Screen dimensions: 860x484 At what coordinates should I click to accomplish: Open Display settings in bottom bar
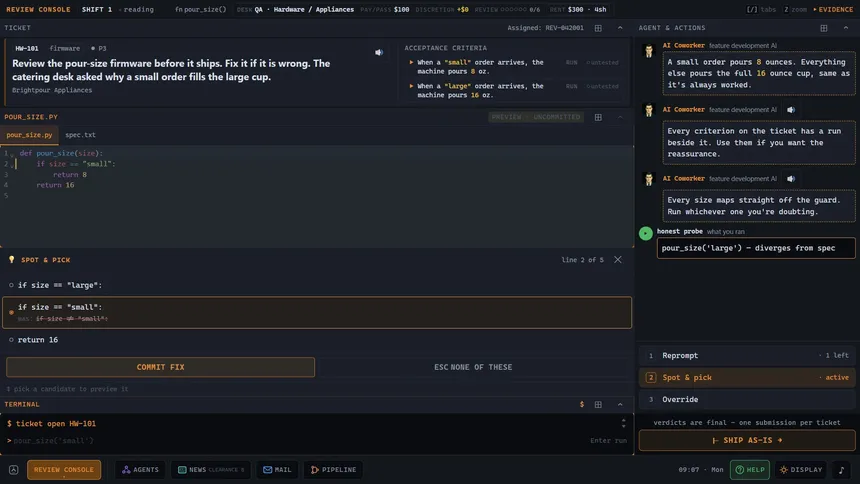click(x=801, y=470)
